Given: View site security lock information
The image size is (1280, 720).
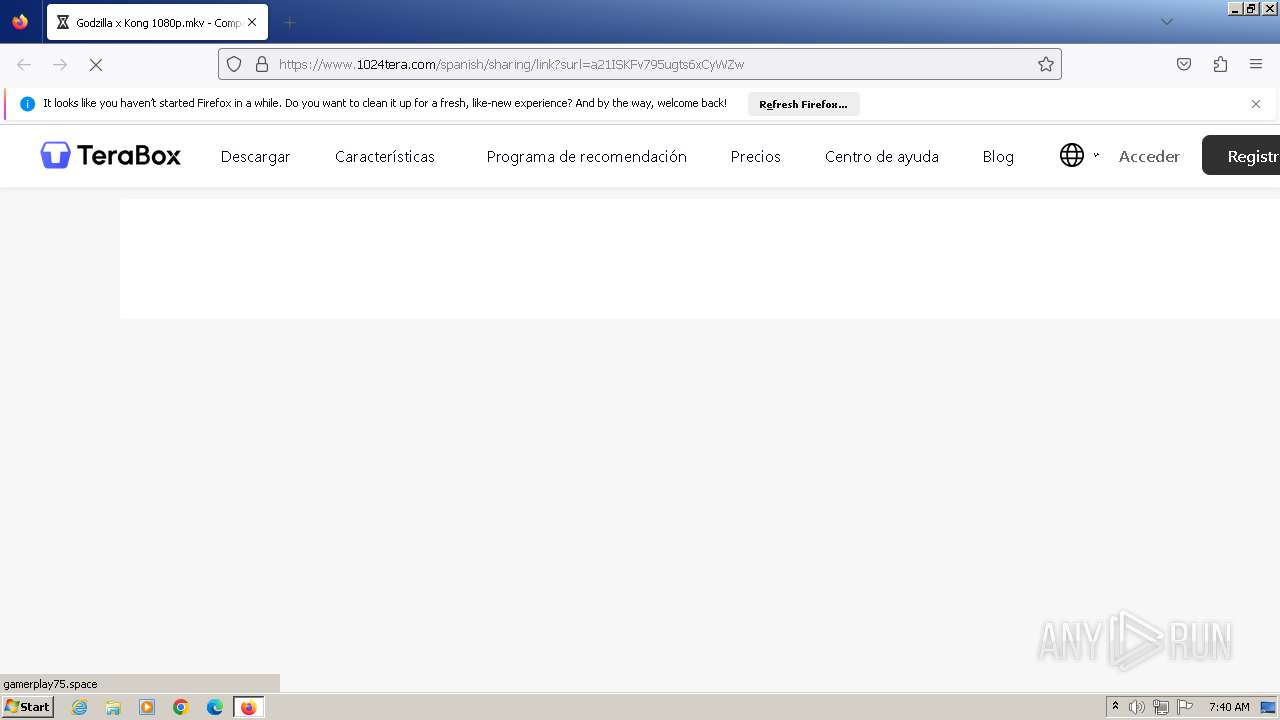Looking at the screenshot, I should pos(262,64).
